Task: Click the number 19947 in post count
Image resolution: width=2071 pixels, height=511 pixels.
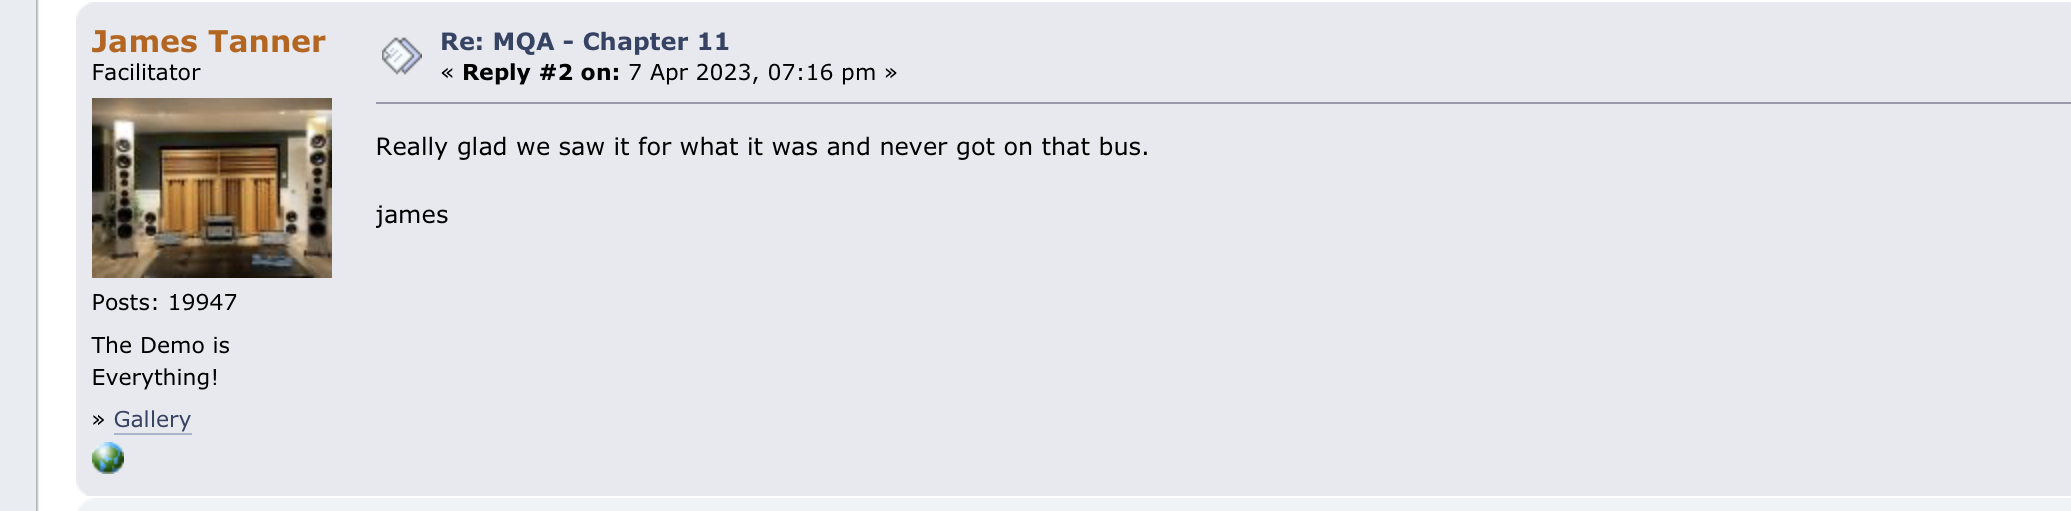Action: coord(202,303)
